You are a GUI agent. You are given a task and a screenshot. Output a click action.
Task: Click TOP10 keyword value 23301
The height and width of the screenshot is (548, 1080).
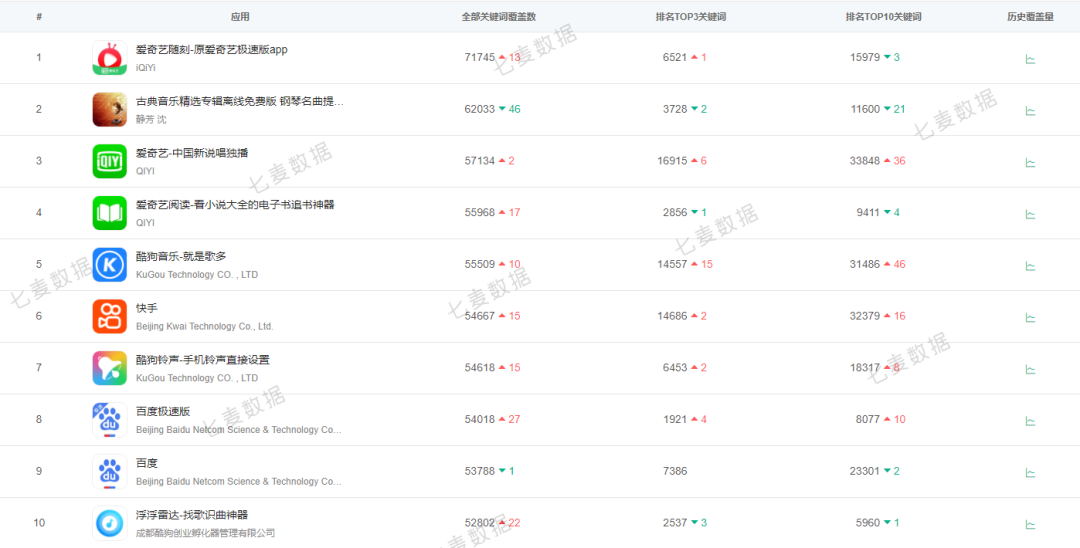point(865,471)
